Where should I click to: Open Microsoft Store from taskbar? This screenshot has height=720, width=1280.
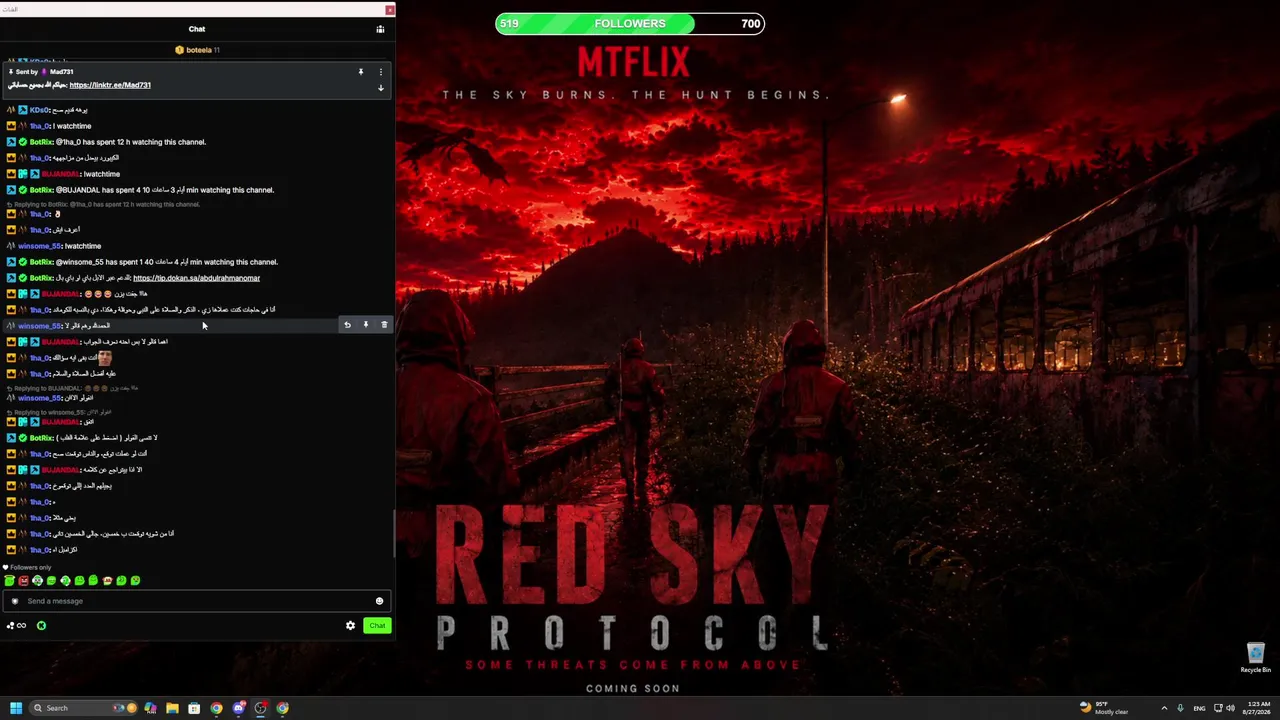coord(194,708)
